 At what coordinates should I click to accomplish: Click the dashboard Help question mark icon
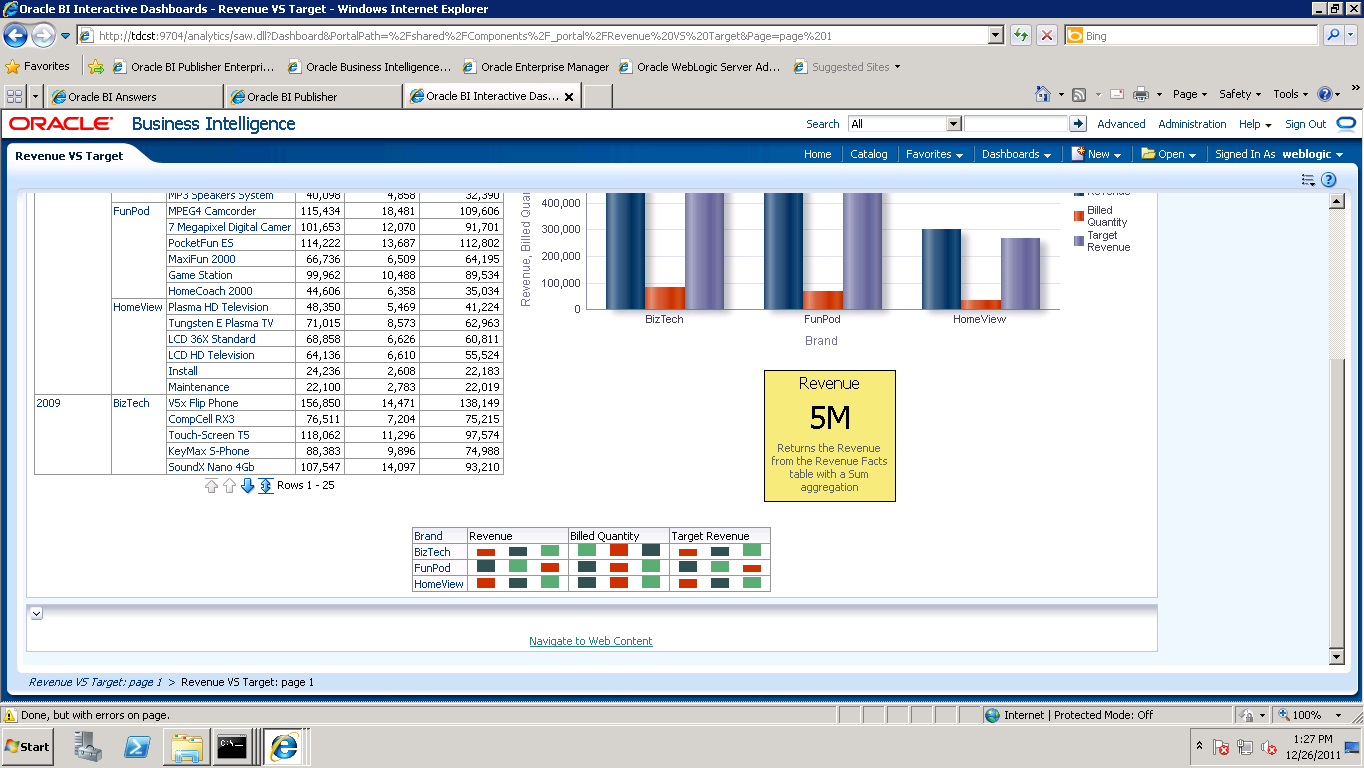pos(1328,178)
